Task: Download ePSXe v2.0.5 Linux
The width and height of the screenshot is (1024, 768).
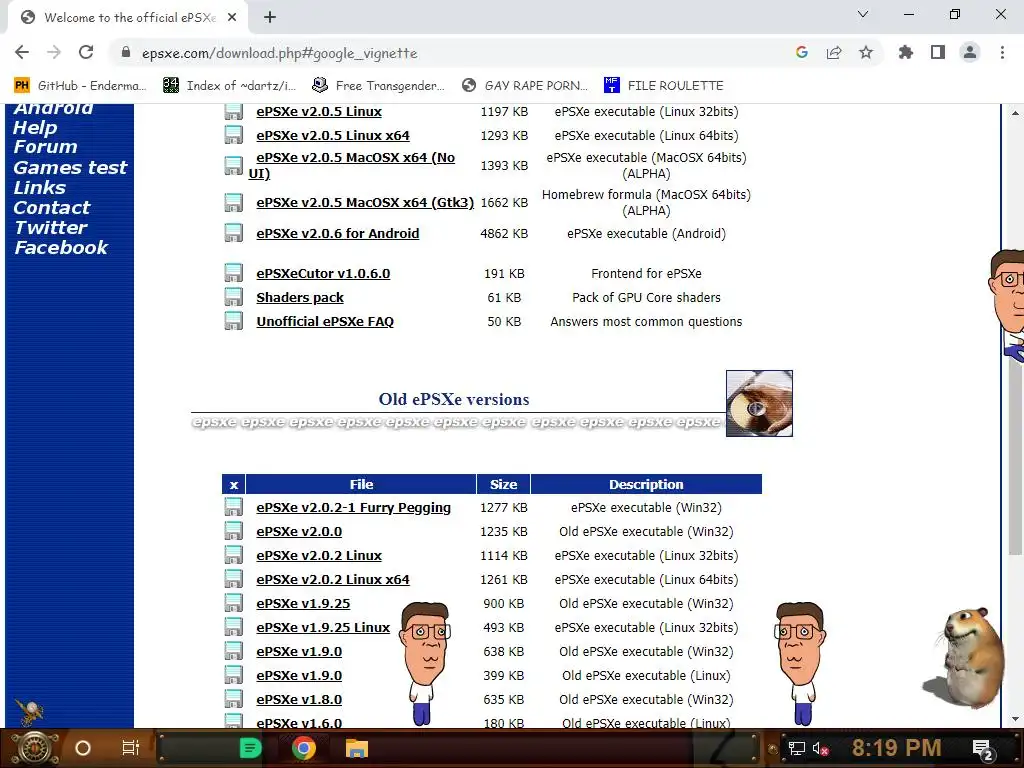Action: click(x=319, y=112)
